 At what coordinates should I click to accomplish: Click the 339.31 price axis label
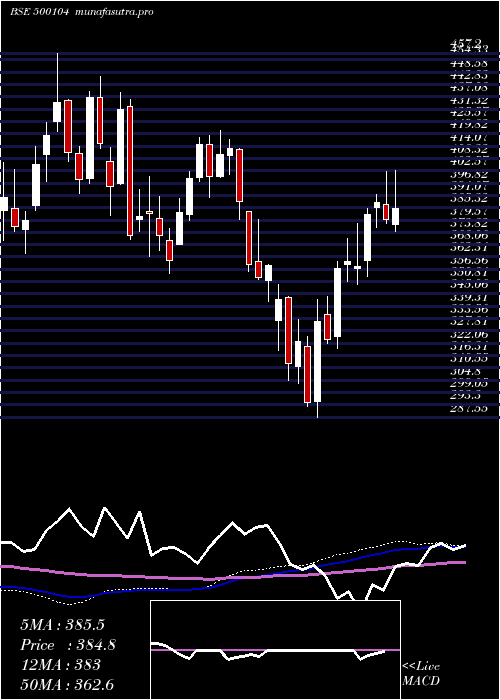point(469,297)
